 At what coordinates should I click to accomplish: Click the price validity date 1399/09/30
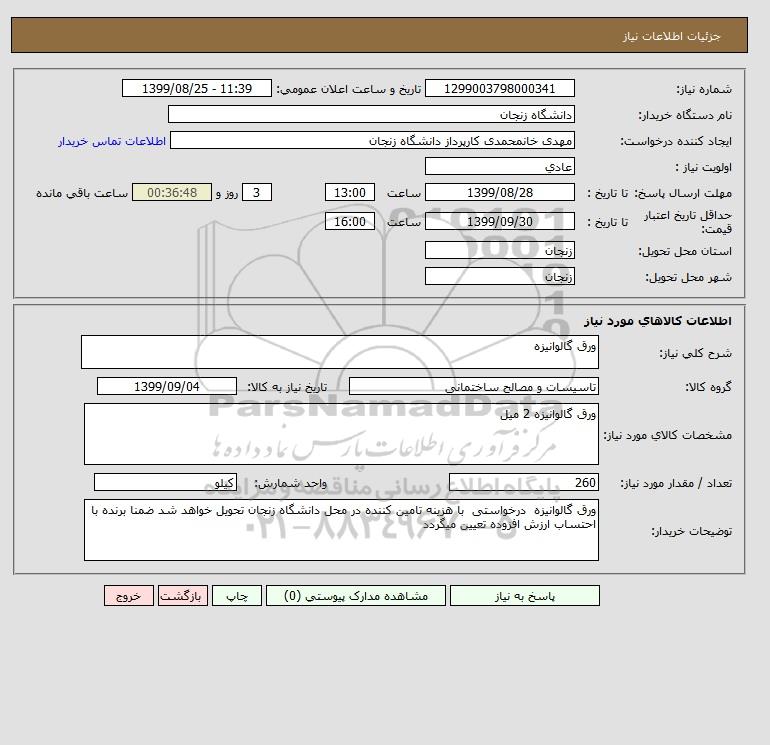point(499,221)
